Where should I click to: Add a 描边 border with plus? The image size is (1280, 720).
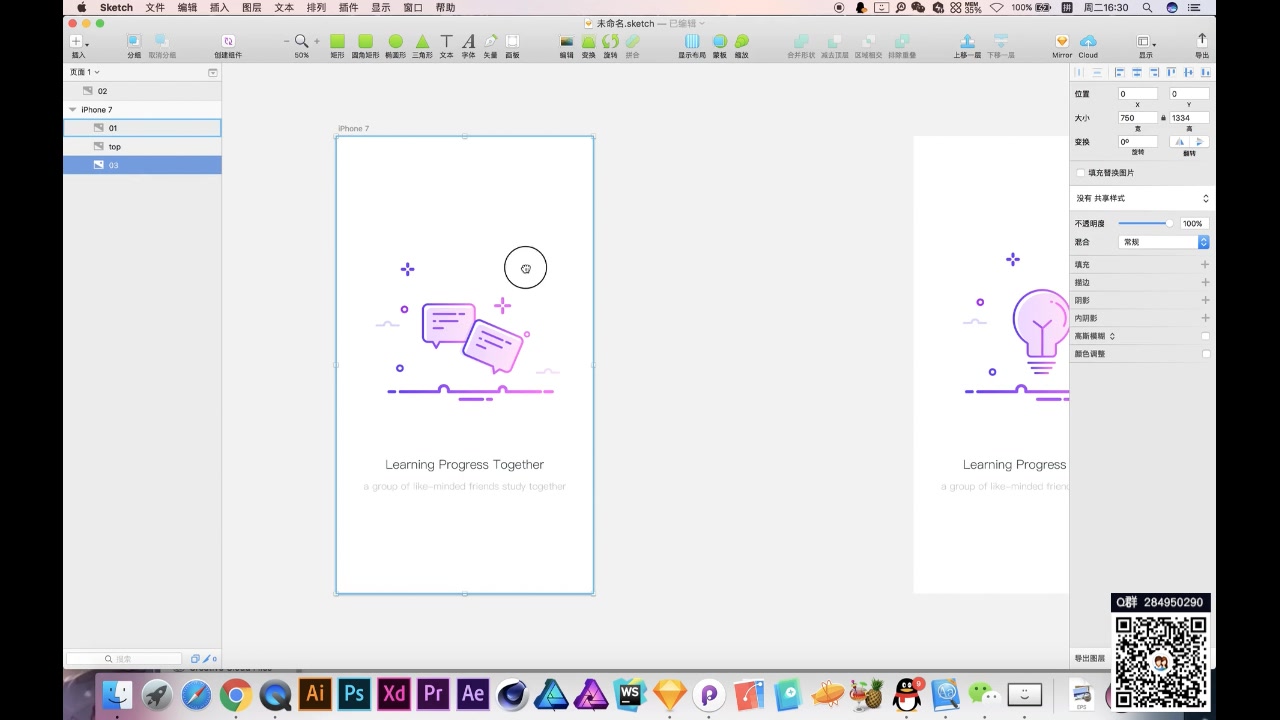[x=1205, y=283]
